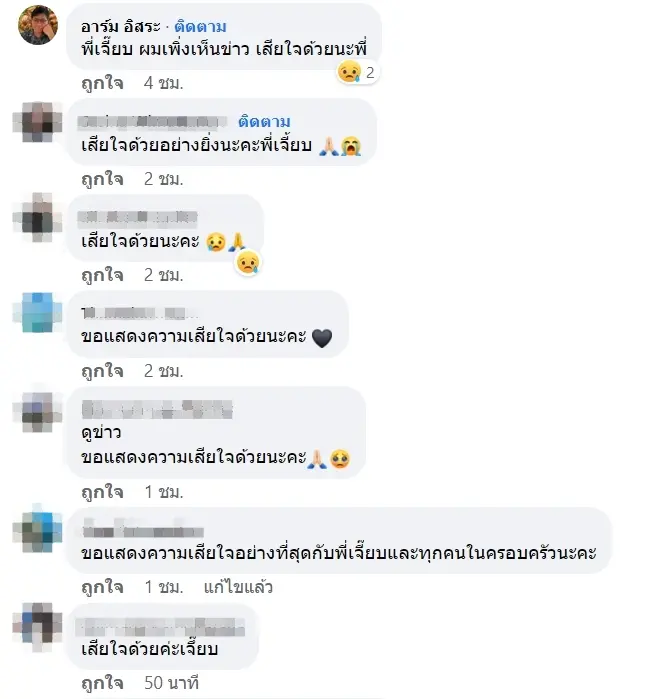659x699 pixels.
Task: Like the เสียใจด้วยอย่างยิ่งนะคะพี่เจี๊ยบ comment
Action: [x=102, y=179]
